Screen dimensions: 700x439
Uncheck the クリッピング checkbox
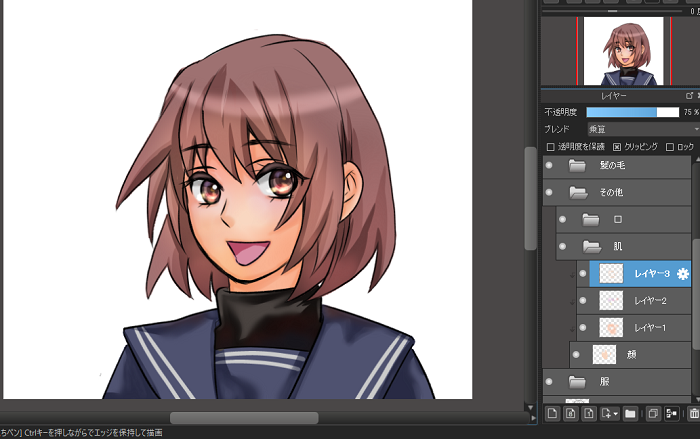pyautogui.click(x=617, y=147)
